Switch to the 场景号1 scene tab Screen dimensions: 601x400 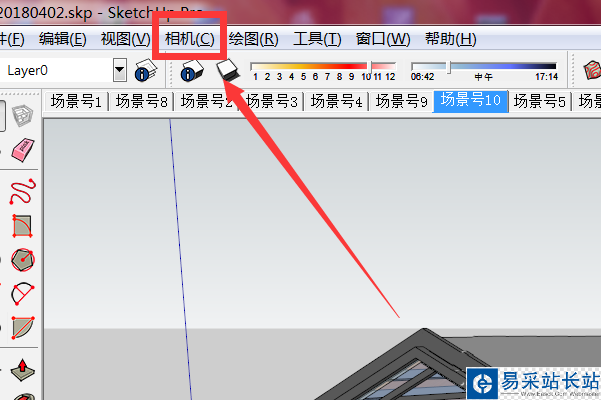[x=76, y=102]
